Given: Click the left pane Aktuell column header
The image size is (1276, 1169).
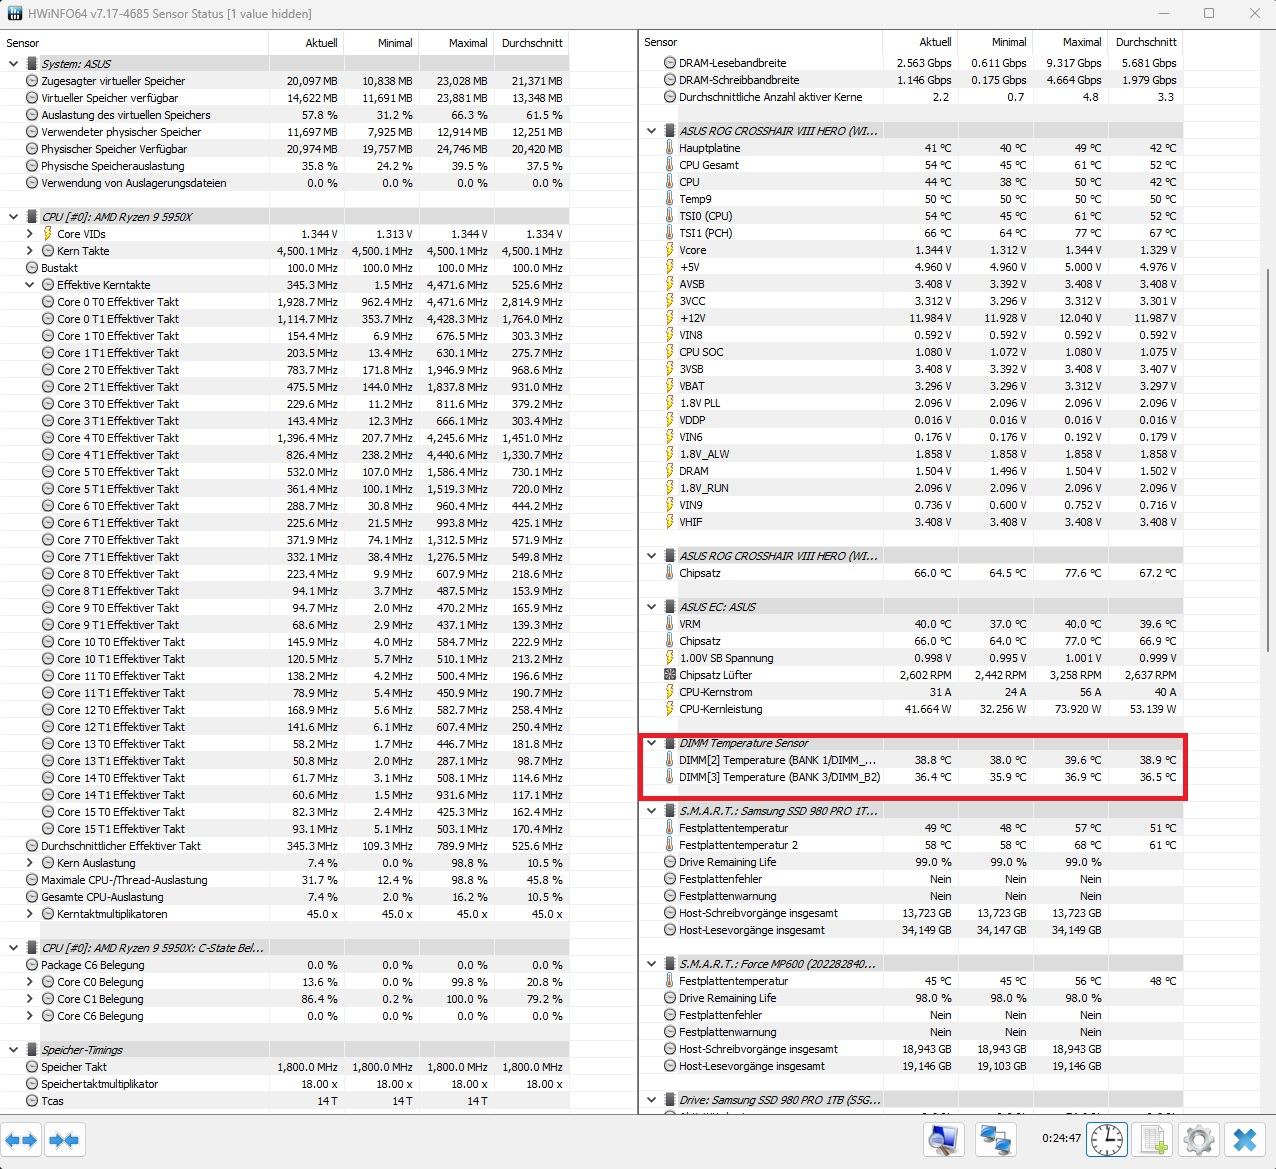Looking at the screenshot, I should 306,43.
